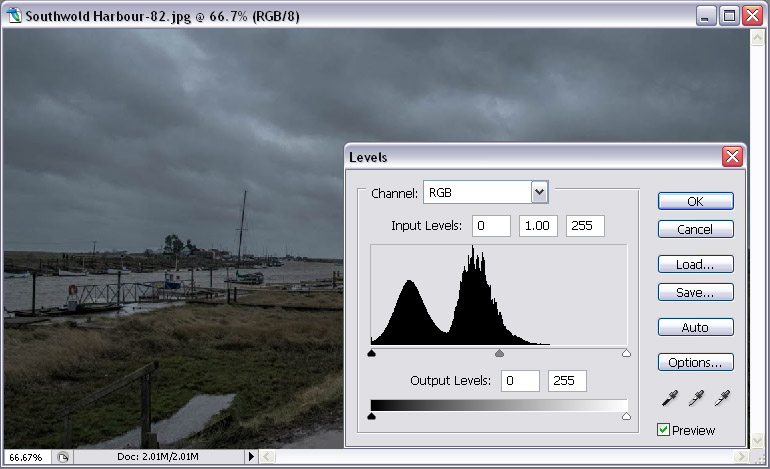
Task: Click the status bar document info icon
Action: 62,457
